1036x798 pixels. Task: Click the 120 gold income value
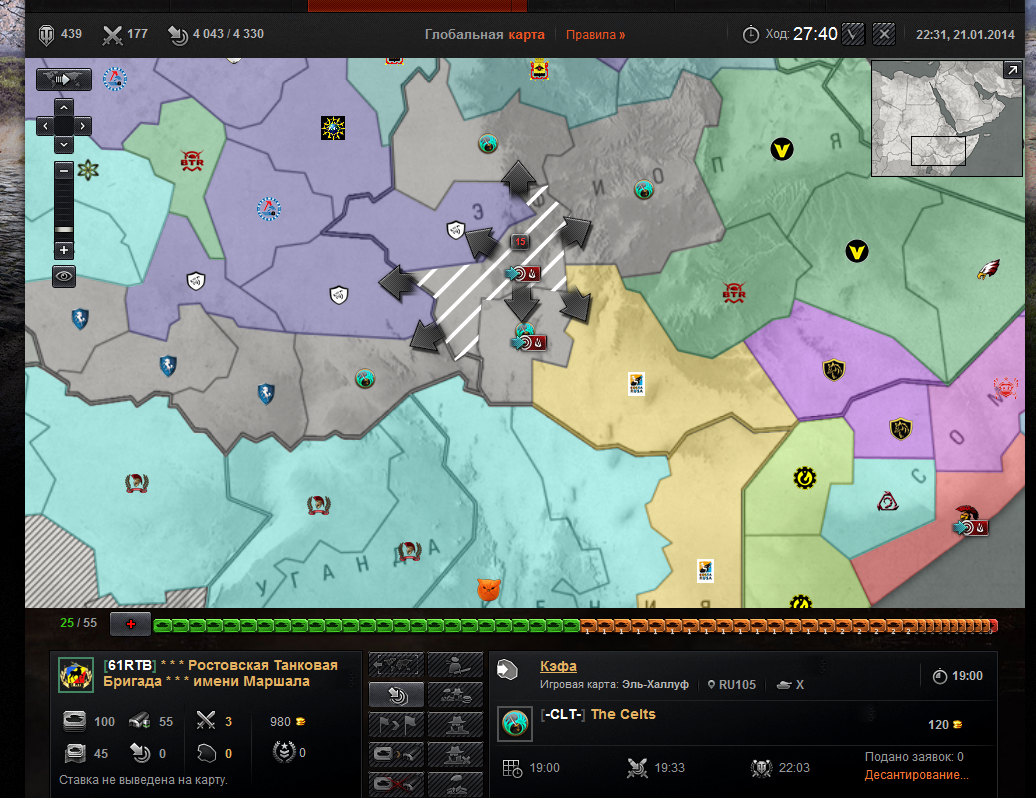coord(945,725)
